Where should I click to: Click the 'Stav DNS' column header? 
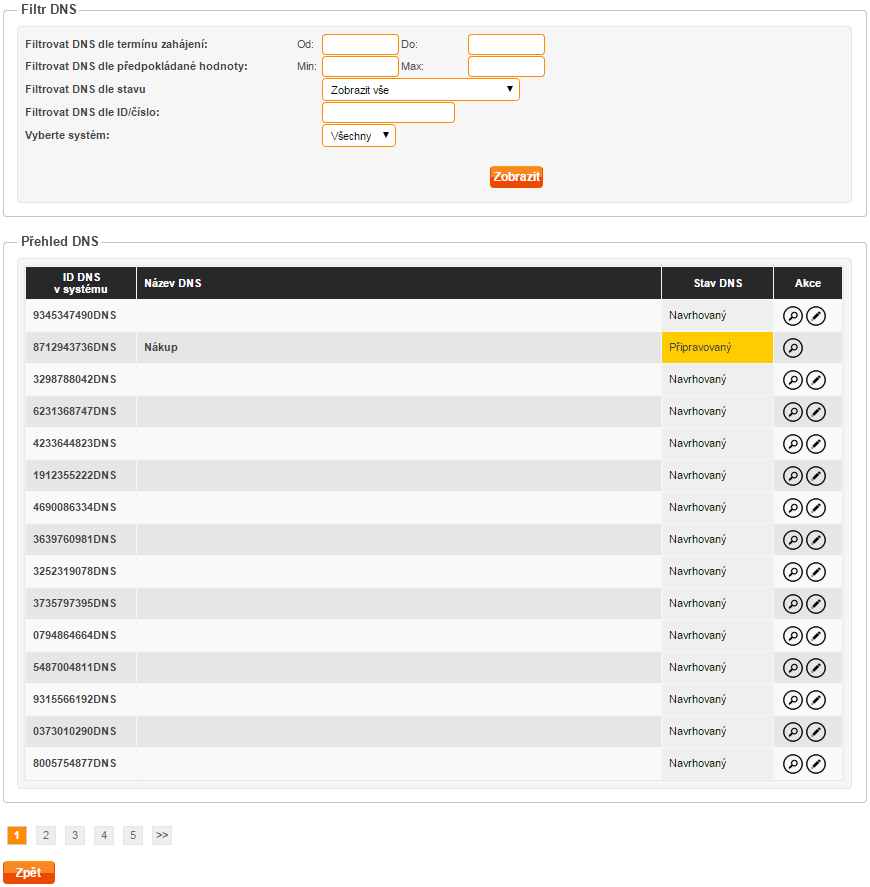(x=717, y=283)
